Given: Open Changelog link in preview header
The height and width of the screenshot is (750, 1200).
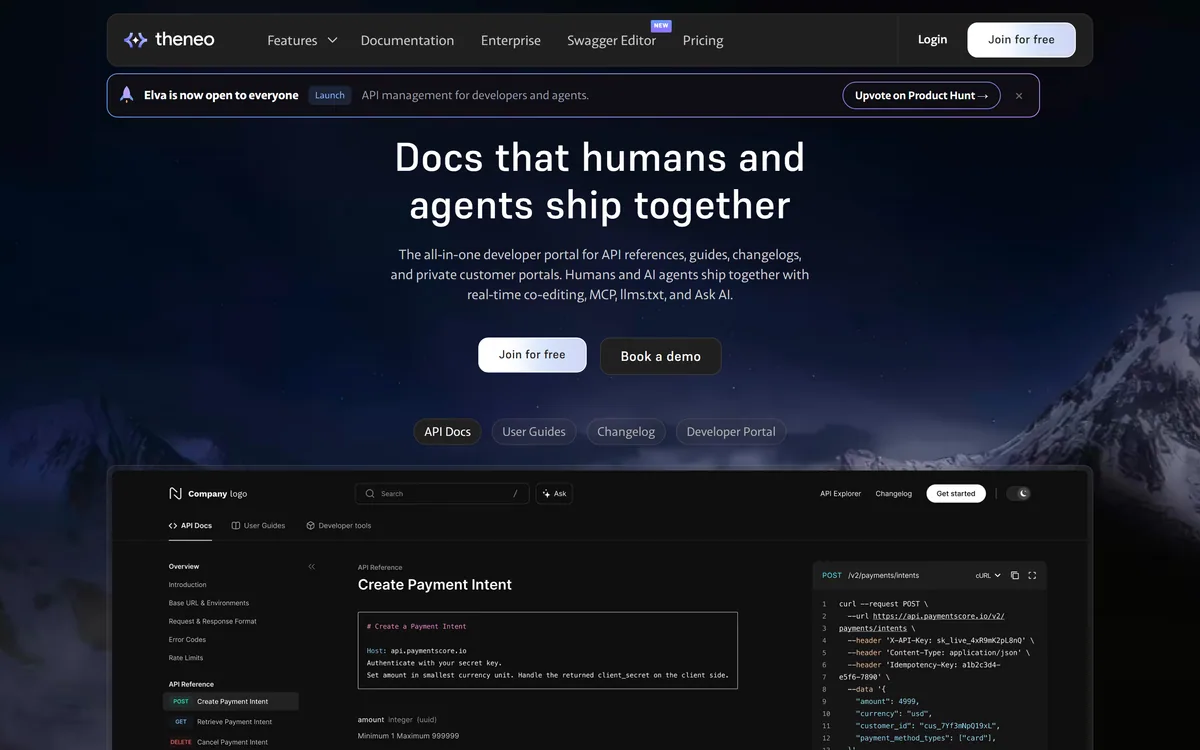Looking at the screenshot, I should click(894, 494).
